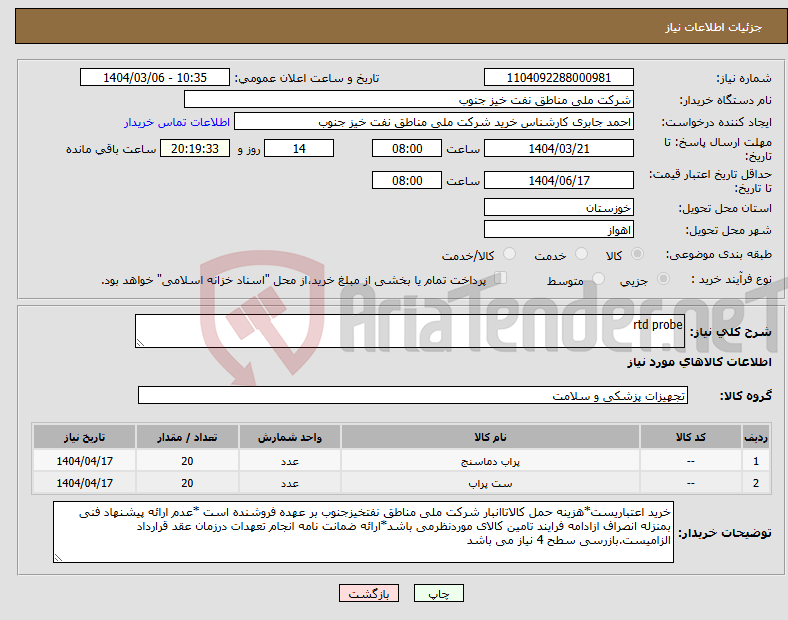Click the واحد شمارش column header
This screenshot has width=788, height=620.
[x=290, y=437]
